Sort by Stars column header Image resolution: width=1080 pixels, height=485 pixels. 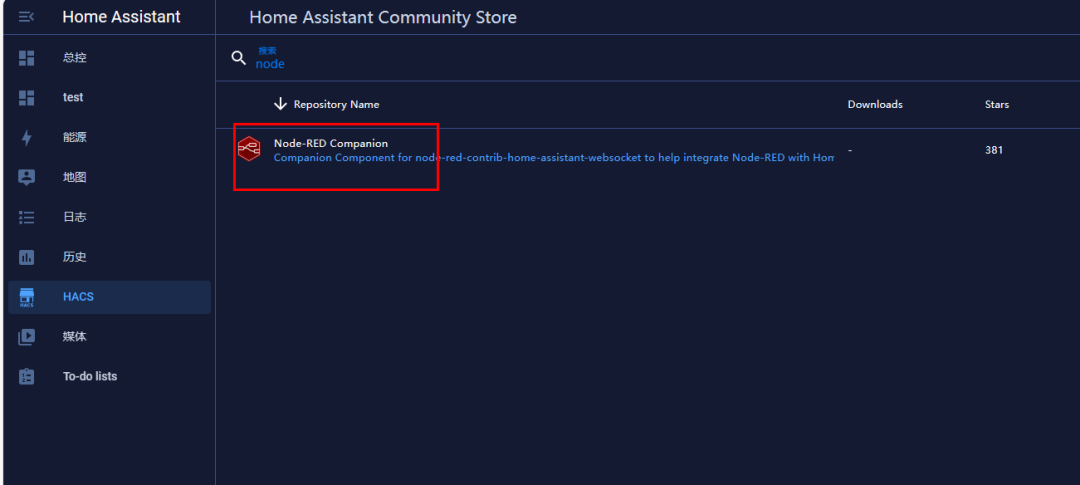pos(997,105)
